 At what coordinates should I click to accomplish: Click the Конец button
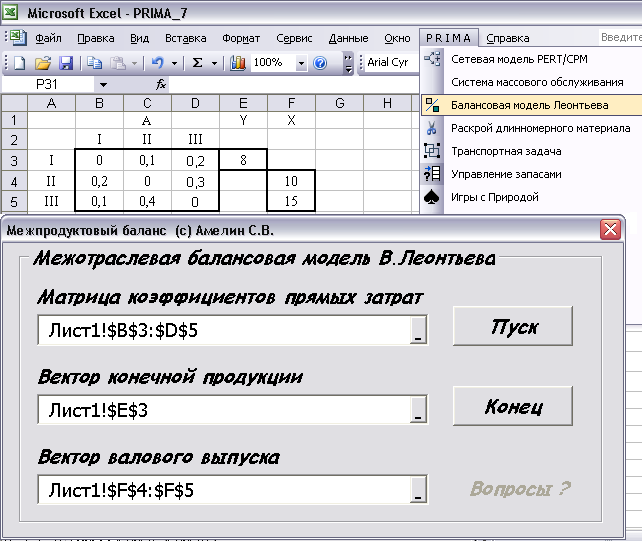[513, 406]
